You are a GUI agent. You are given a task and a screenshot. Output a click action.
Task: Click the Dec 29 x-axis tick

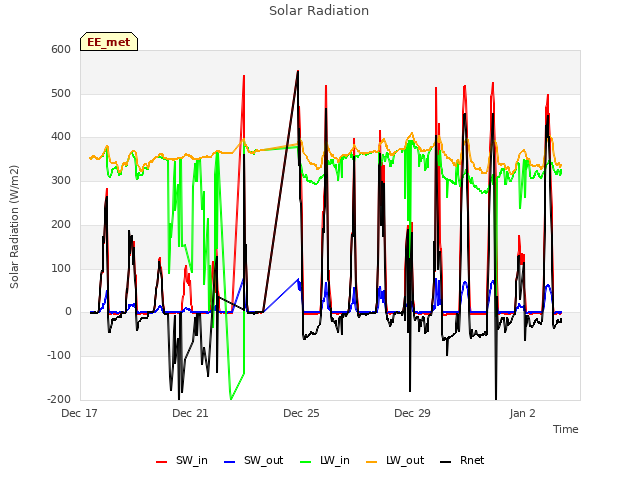point(412,413)
